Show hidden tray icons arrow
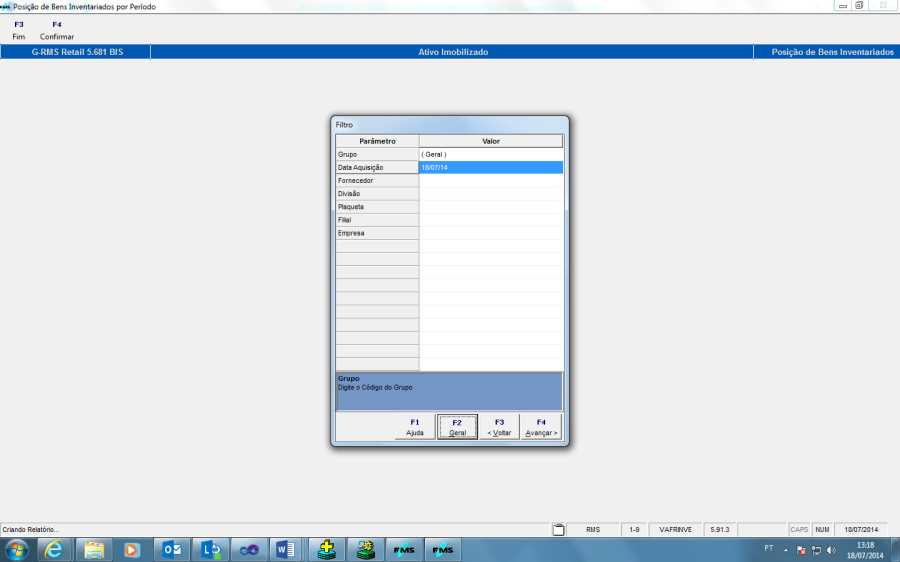Viewport: 900px width, 562px height. point(786,551)
